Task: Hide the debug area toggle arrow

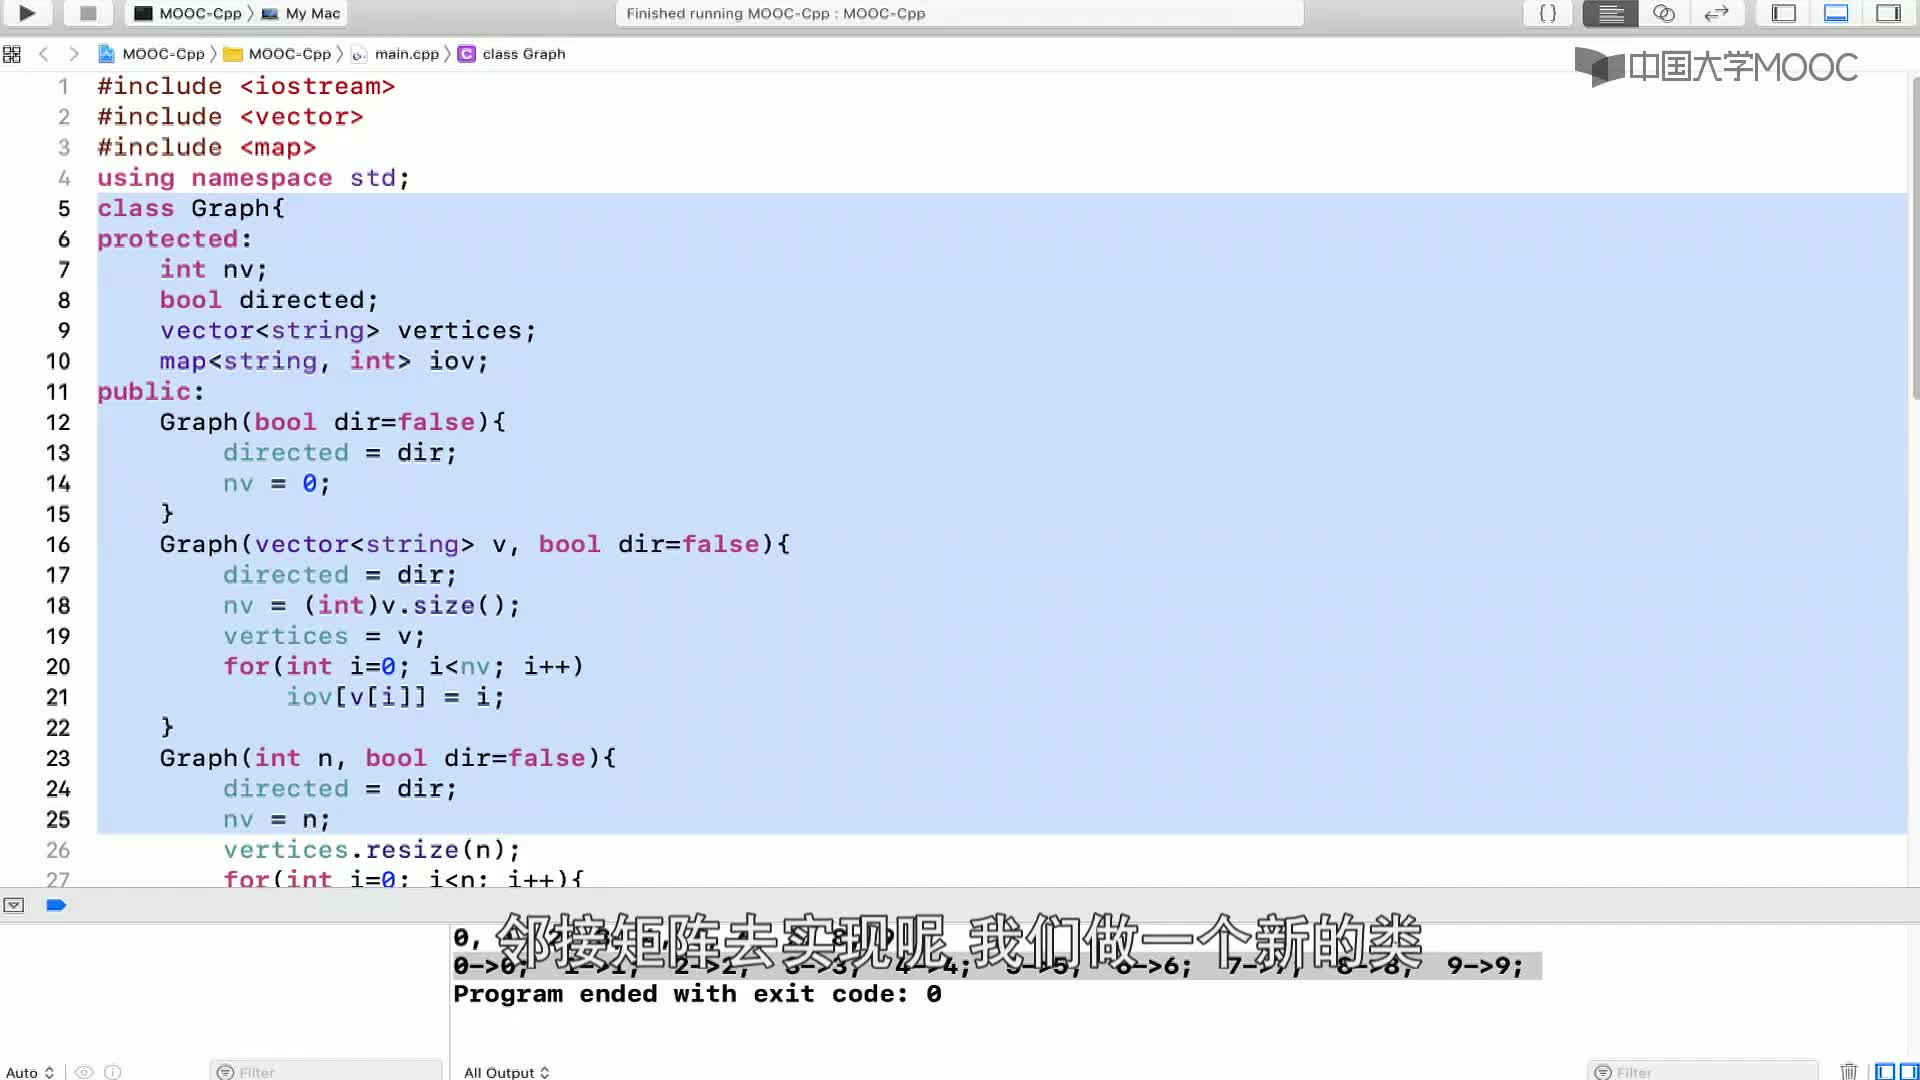Action: 13,905
